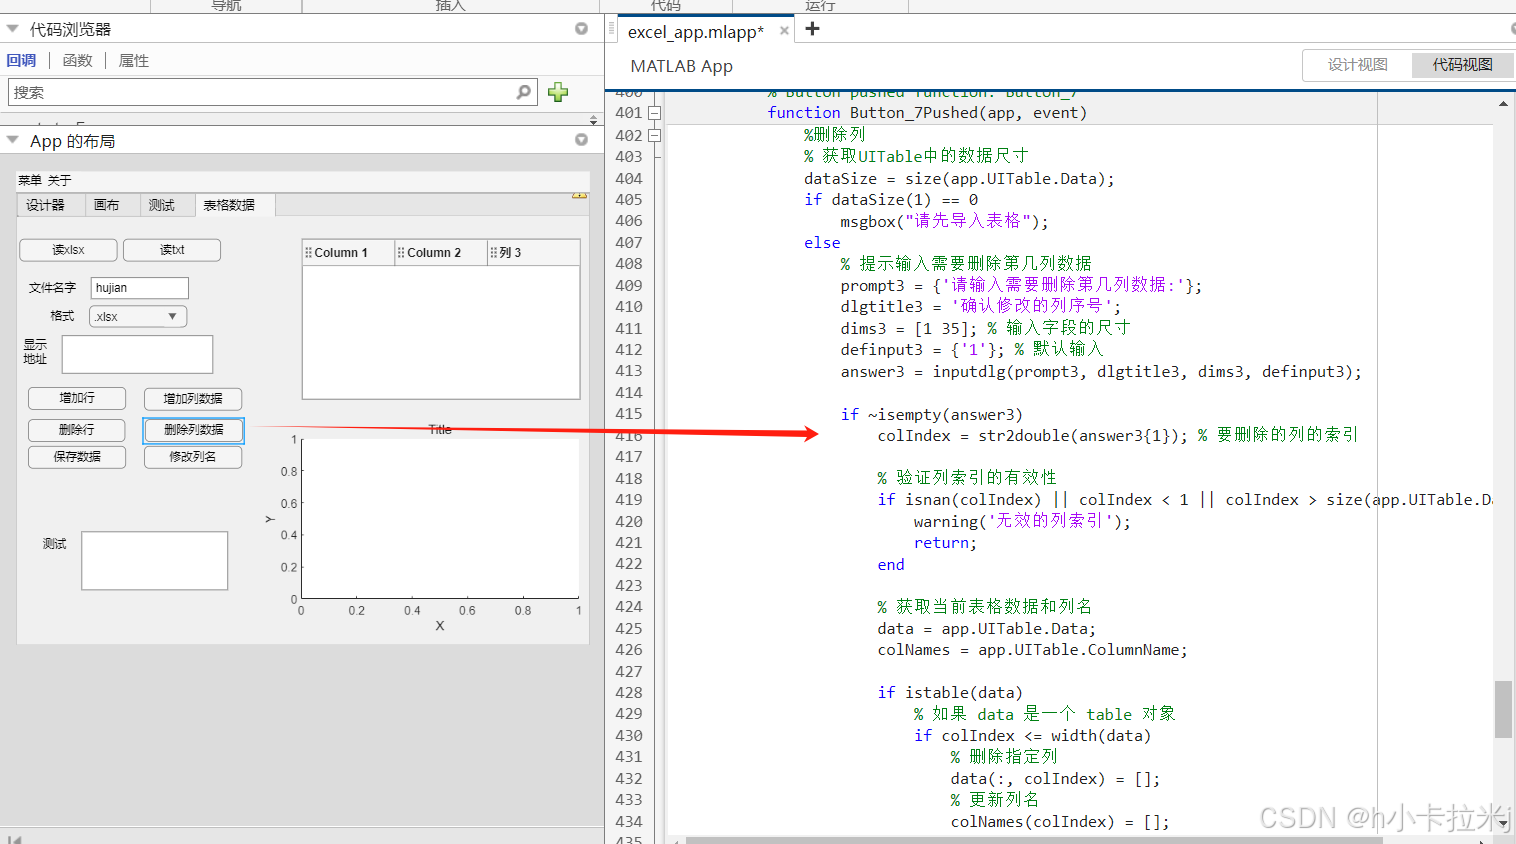Click the 测试 text area
The width and height of the screenshot is (1516, 844).
click(155, 561)
